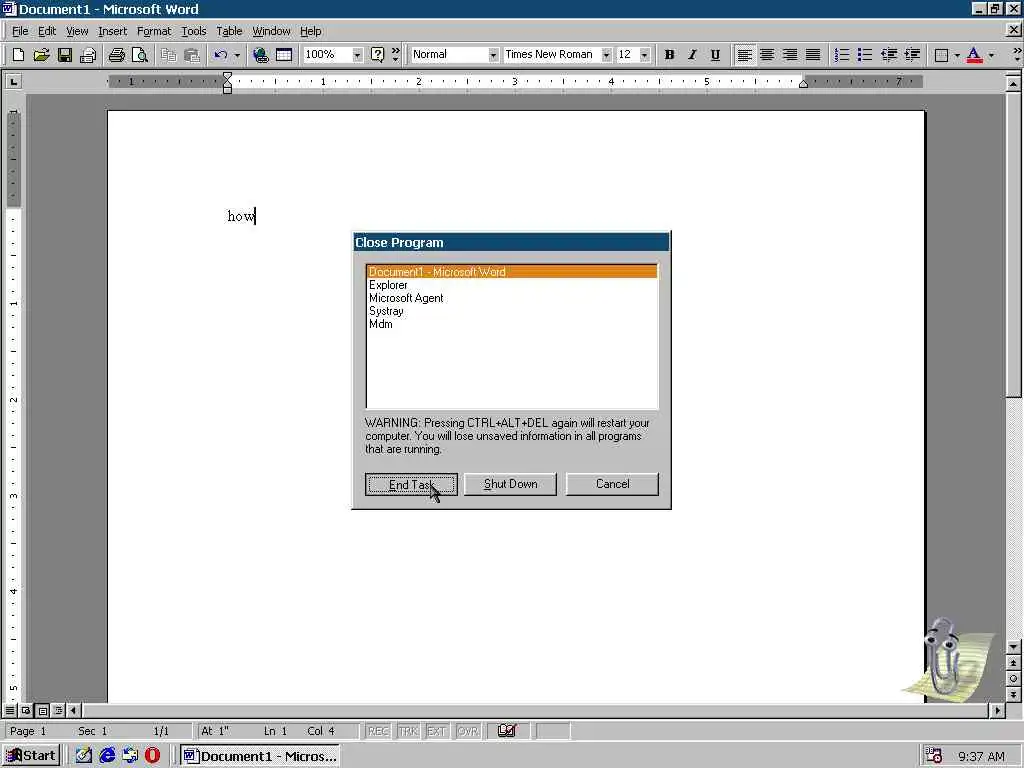Create a new blank document
This screenshot has height=768, width=1024.
point(18,55)
